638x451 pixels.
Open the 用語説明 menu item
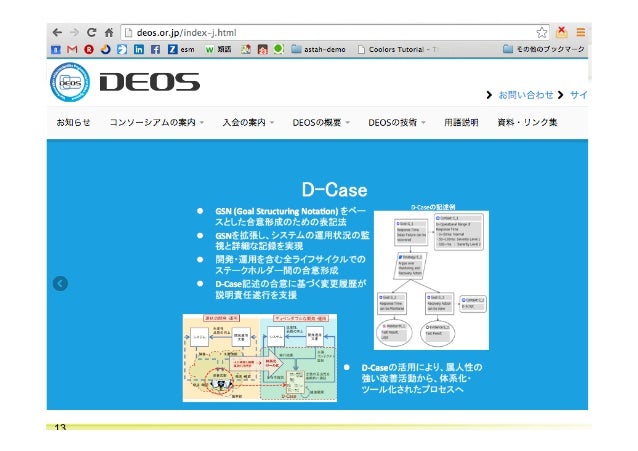(x=461, y=122)
